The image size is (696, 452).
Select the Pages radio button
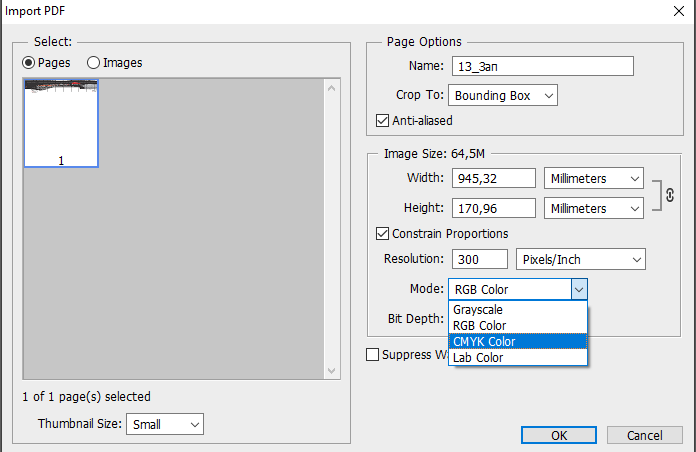point(29,62)
